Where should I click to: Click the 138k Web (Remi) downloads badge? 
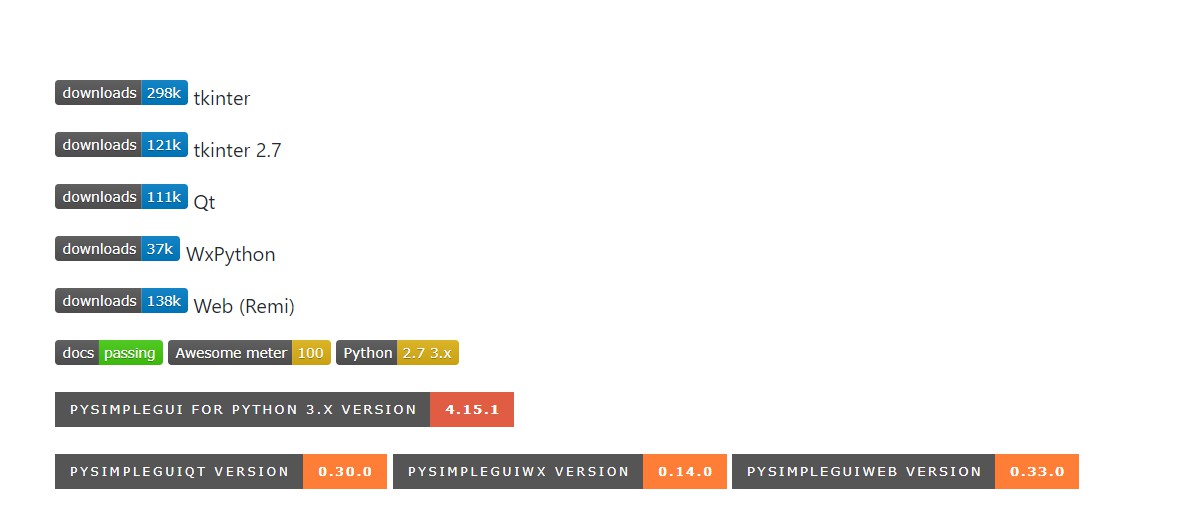(x=121, y=301)
